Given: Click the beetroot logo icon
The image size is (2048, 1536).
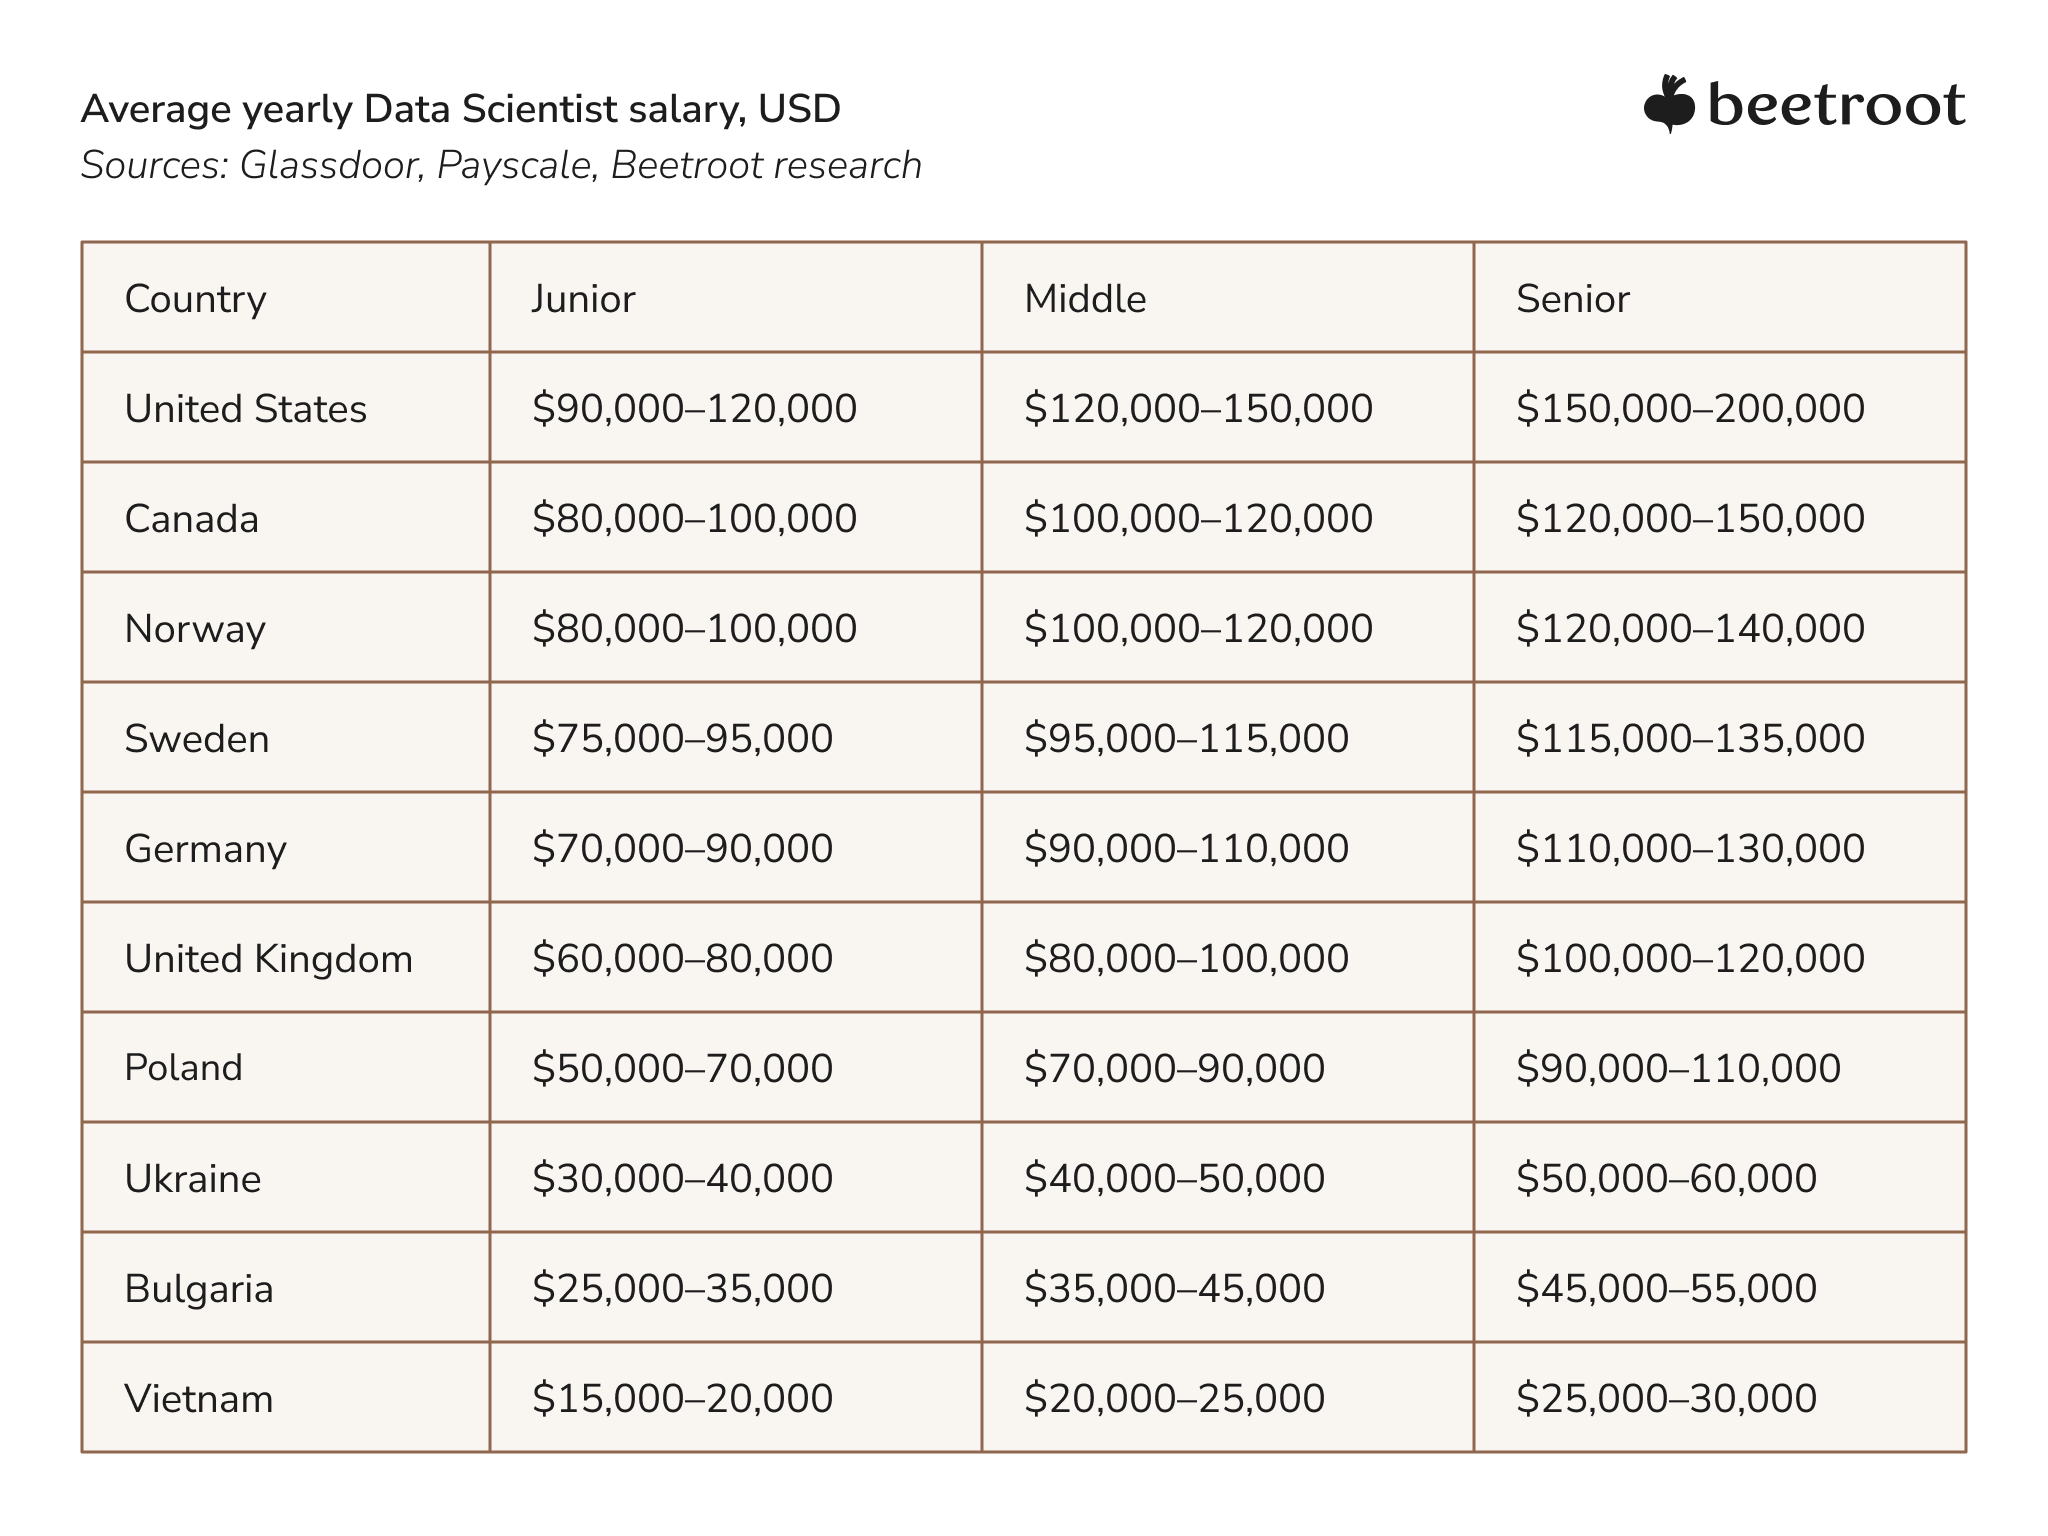Looking at the screenshot, I should tap(1669, 104).
